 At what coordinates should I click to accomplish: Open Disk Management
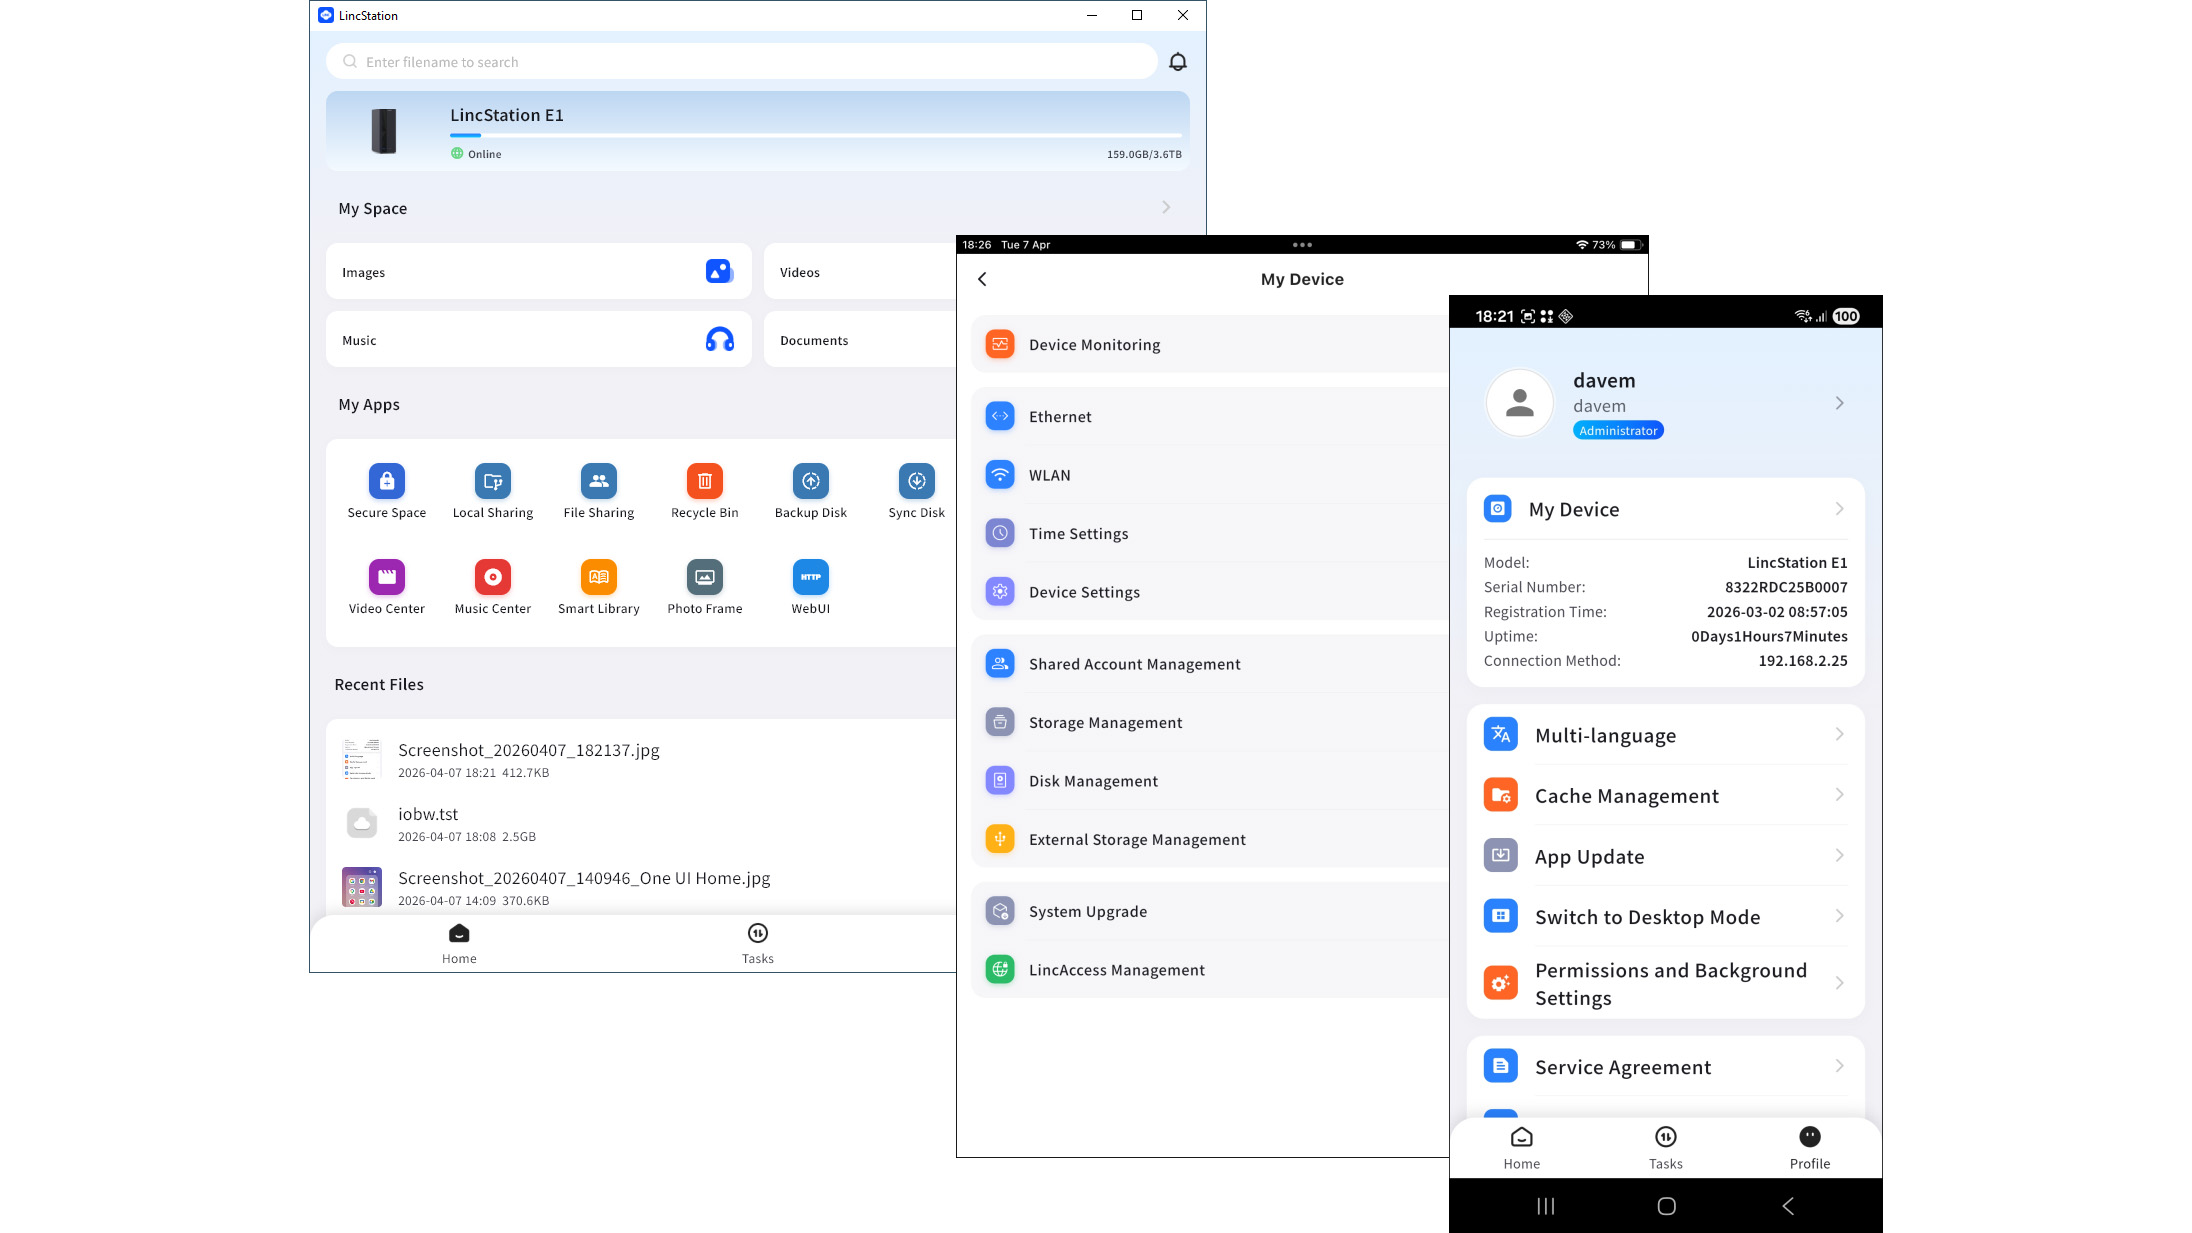pyautogui.click(x=1210, y=781)
